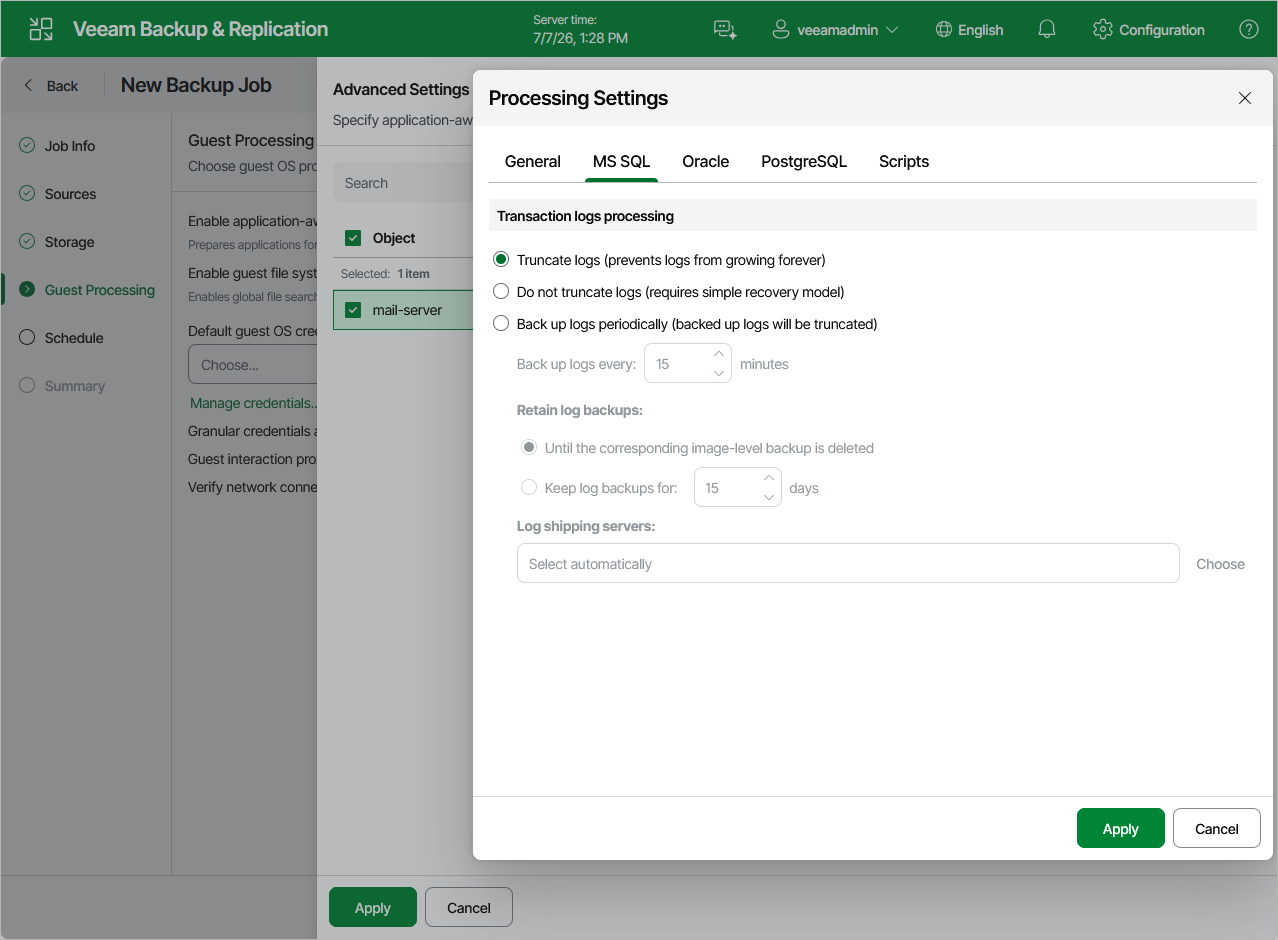
Task: Increase the Keep log backups days
Action: click(768, 478)
